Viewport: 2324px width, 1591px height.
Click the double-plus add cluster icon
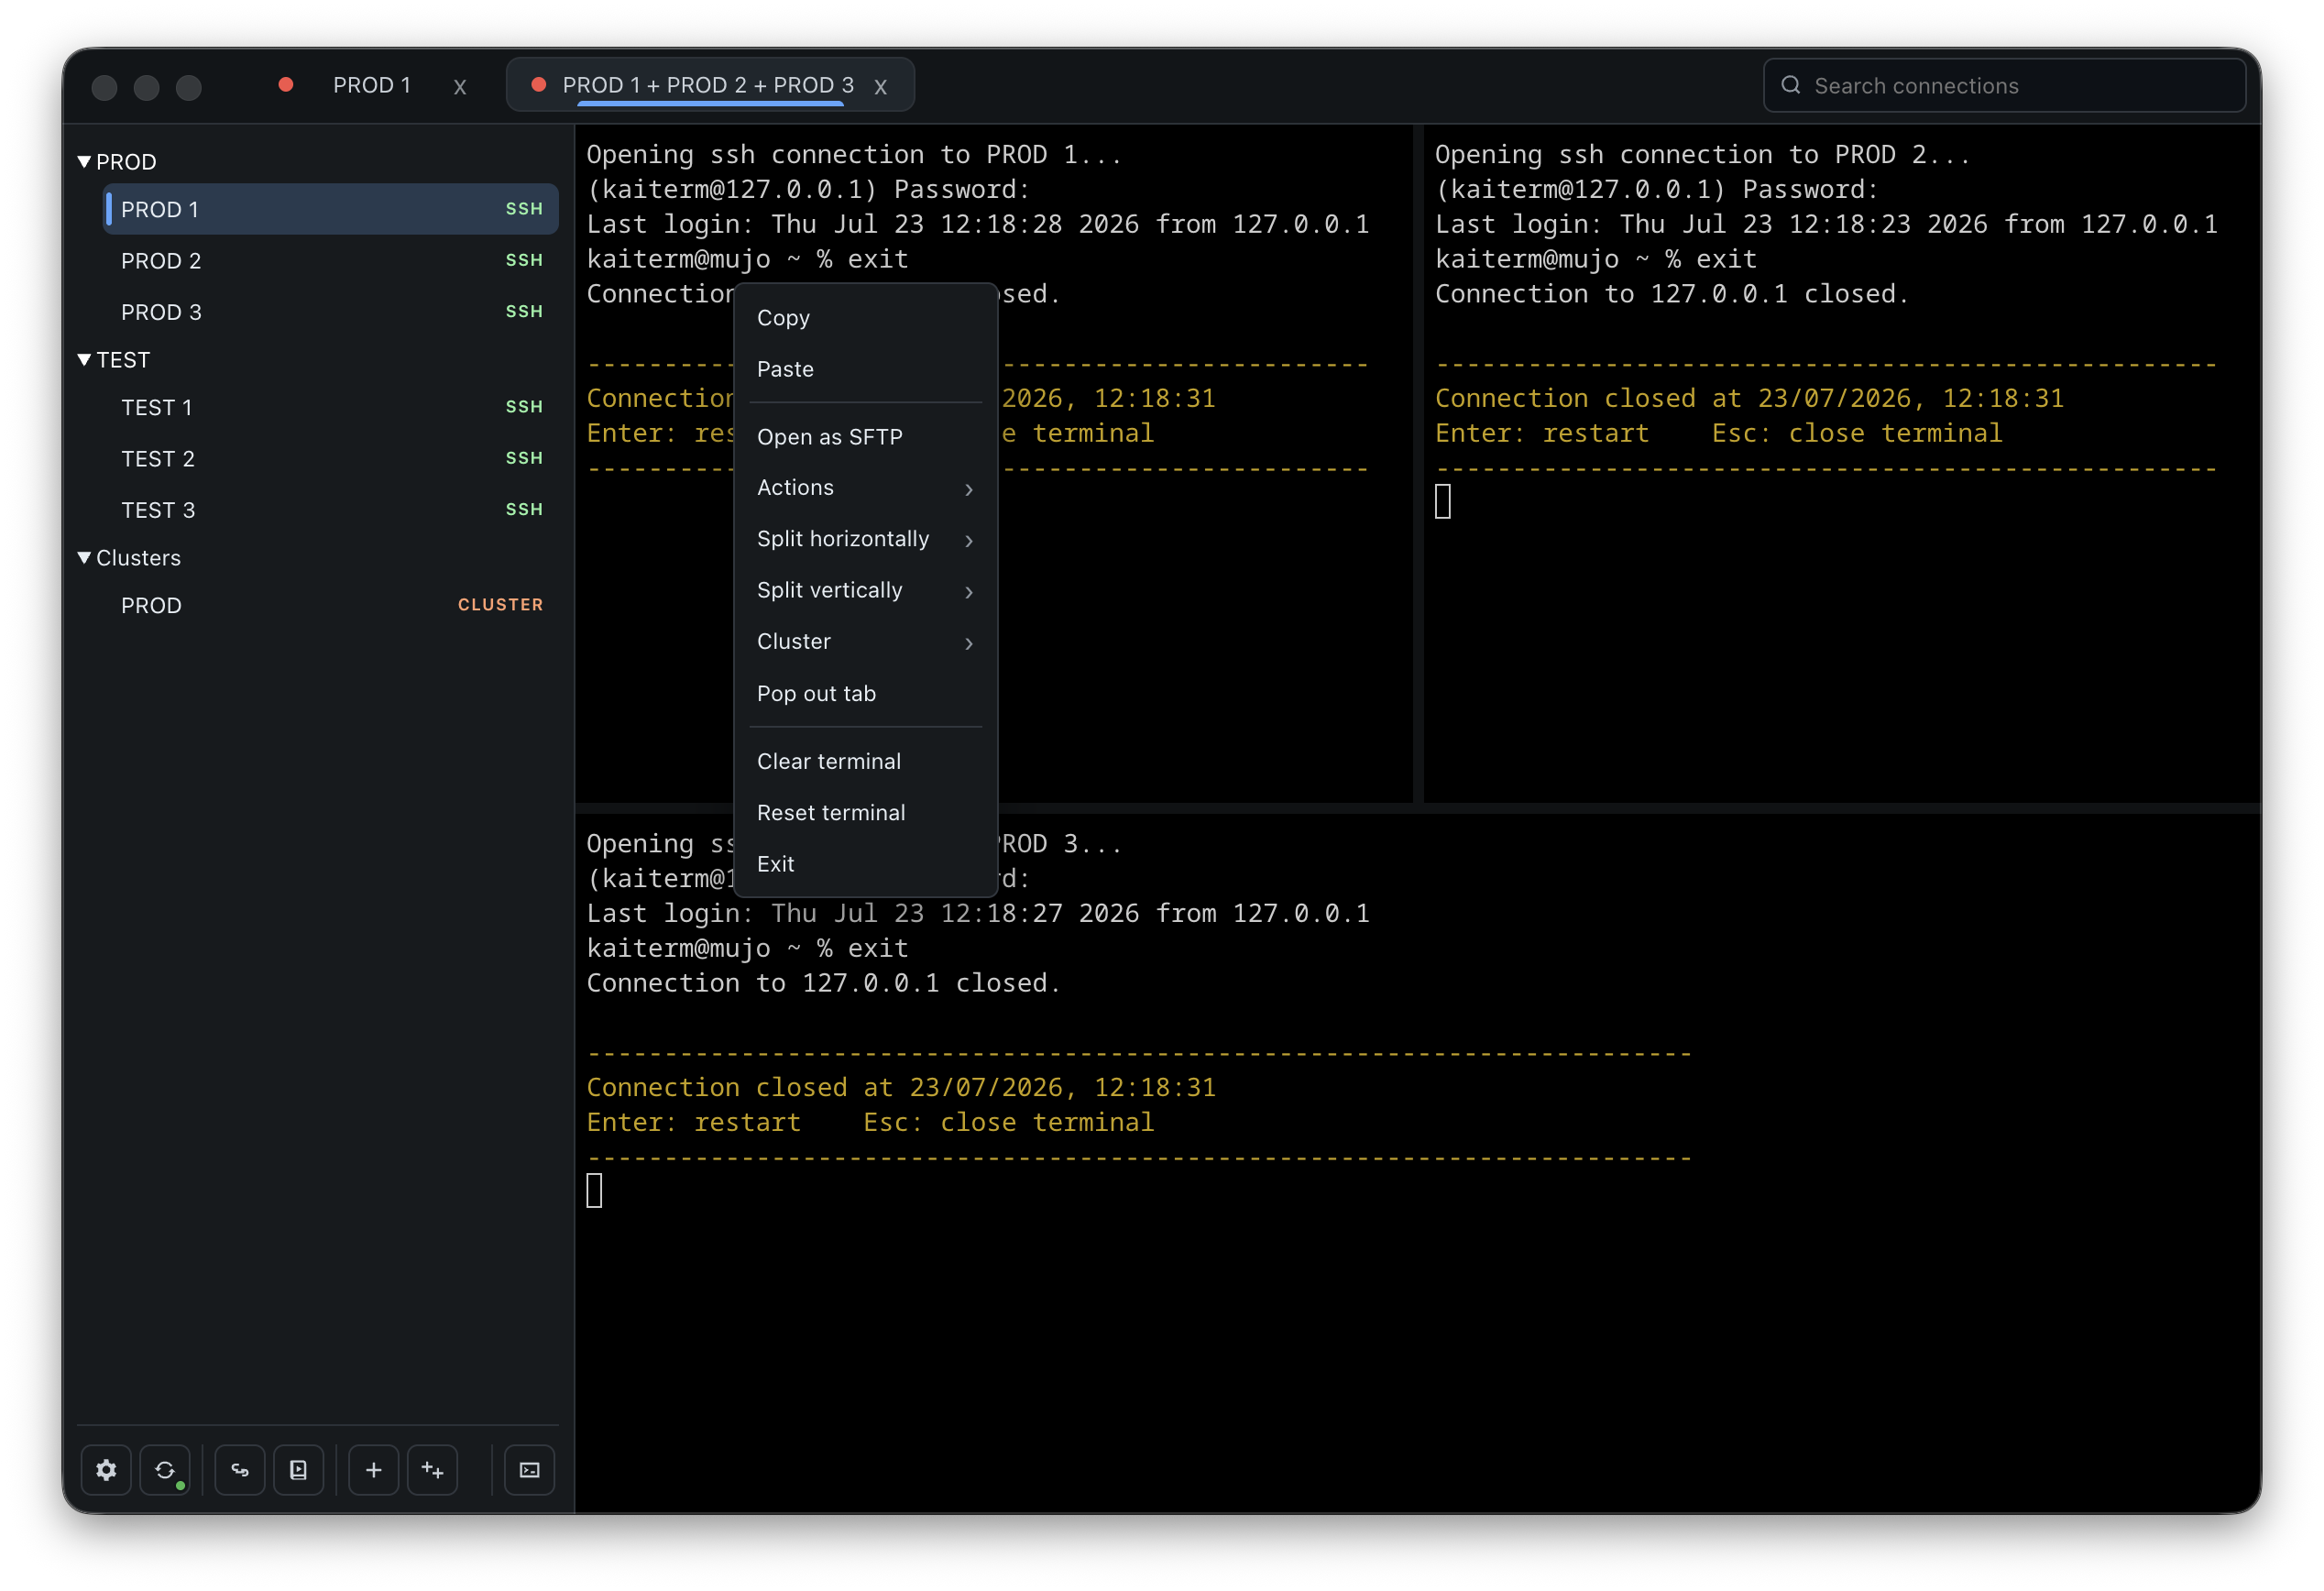433,1469
